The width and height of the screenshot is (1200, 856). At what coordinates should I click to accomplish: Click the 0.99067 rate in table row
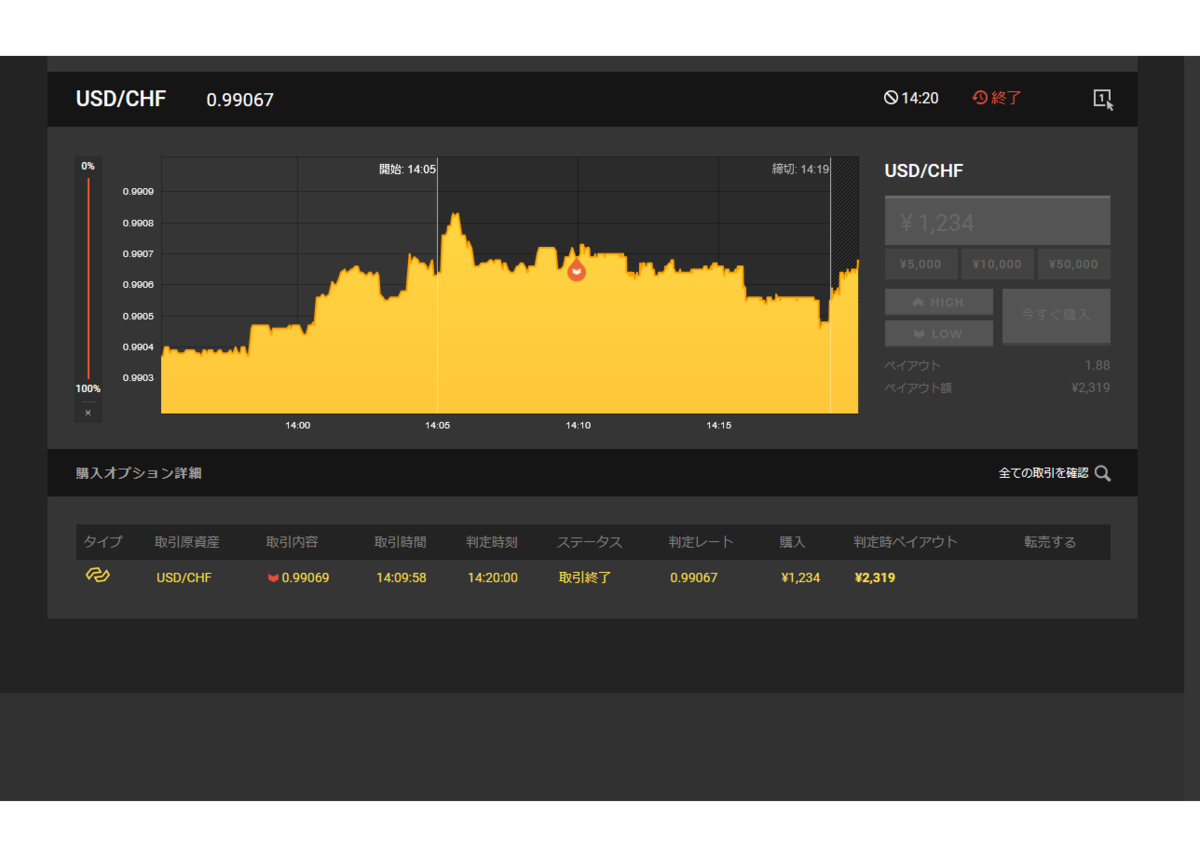point(694,577)
